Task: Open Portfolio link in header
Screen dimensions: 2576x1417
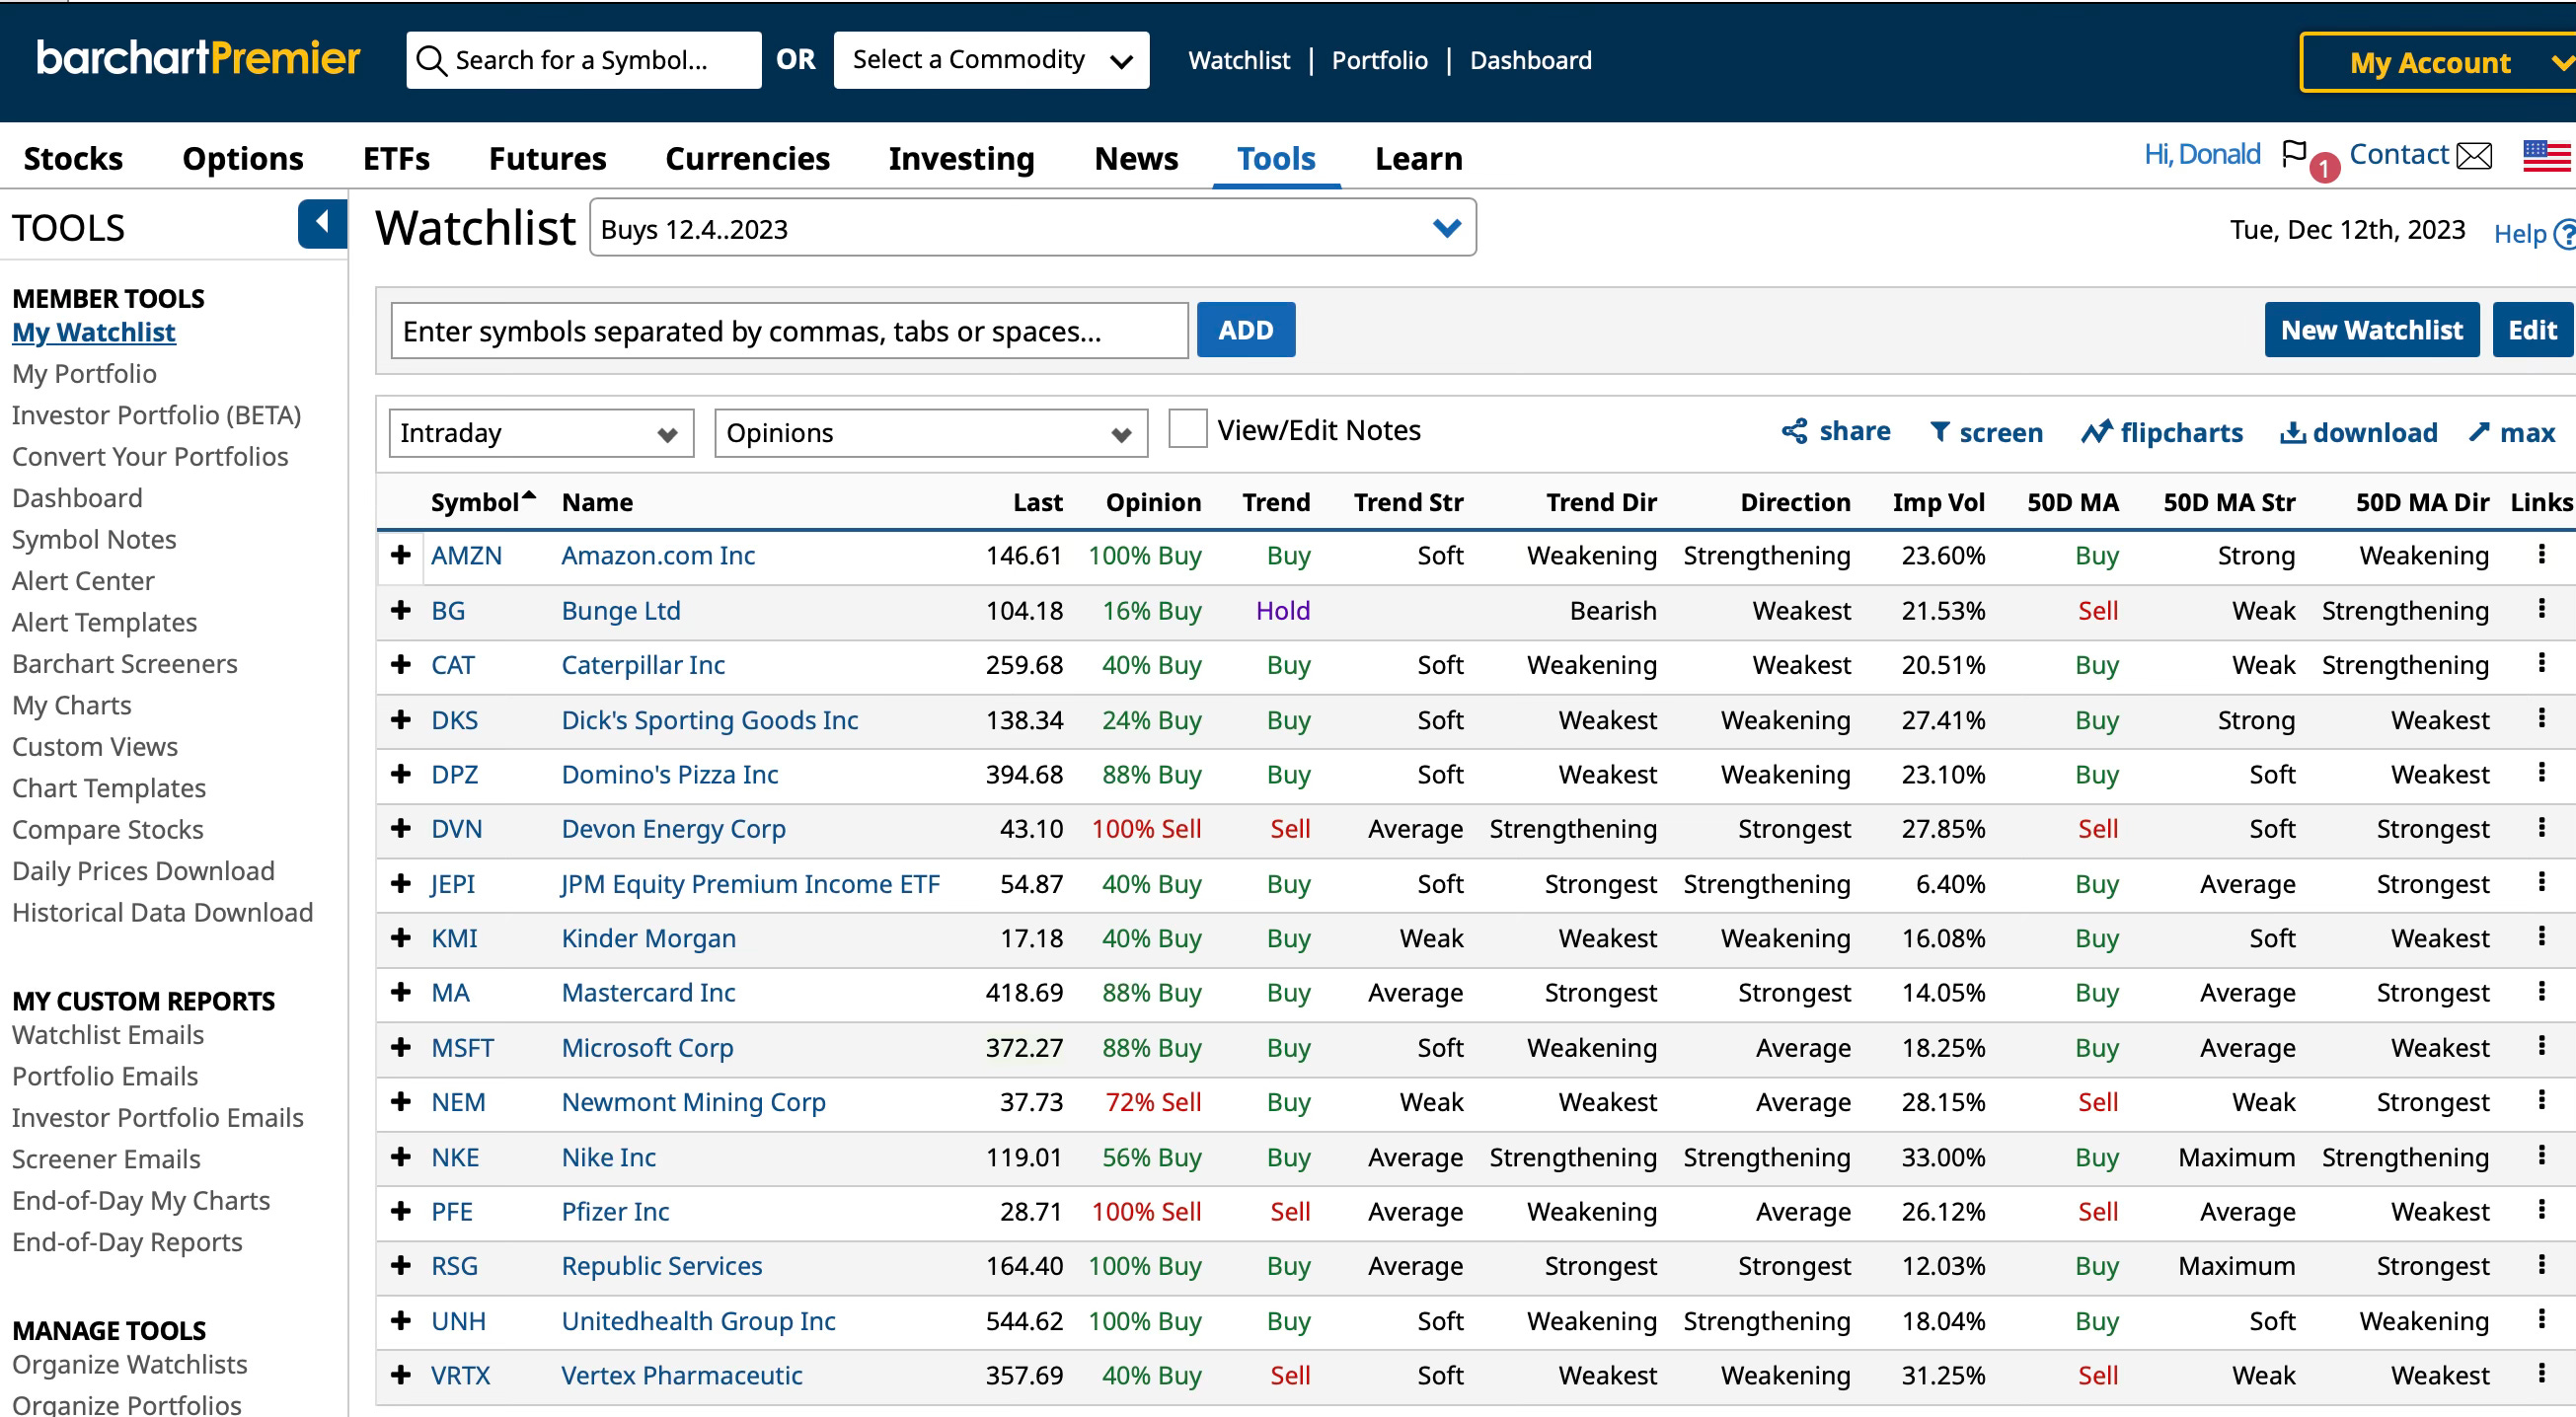Action: (1379, 60)
